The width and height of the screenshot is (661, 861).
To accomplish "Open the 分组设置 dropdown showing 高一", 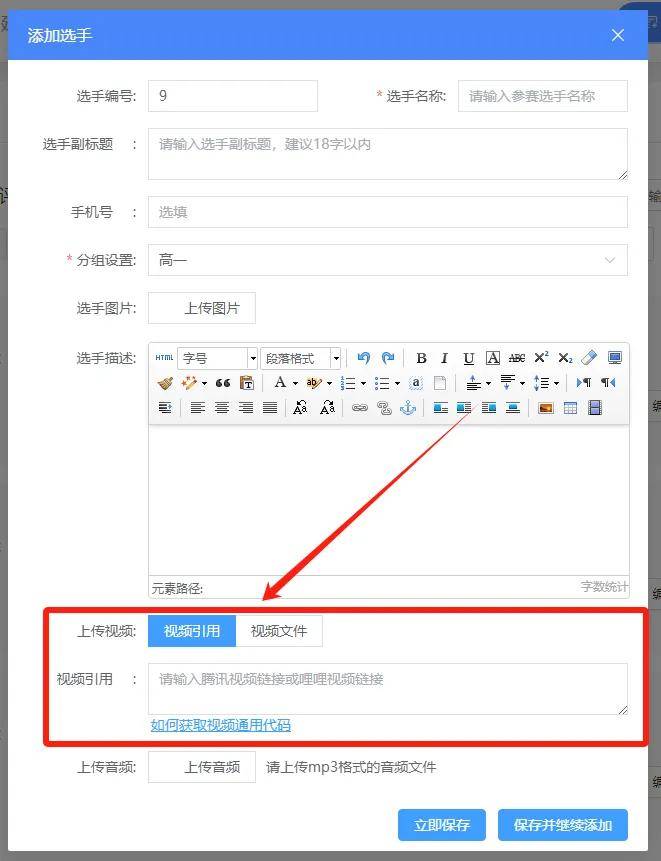I will click(x=387, y=260).
